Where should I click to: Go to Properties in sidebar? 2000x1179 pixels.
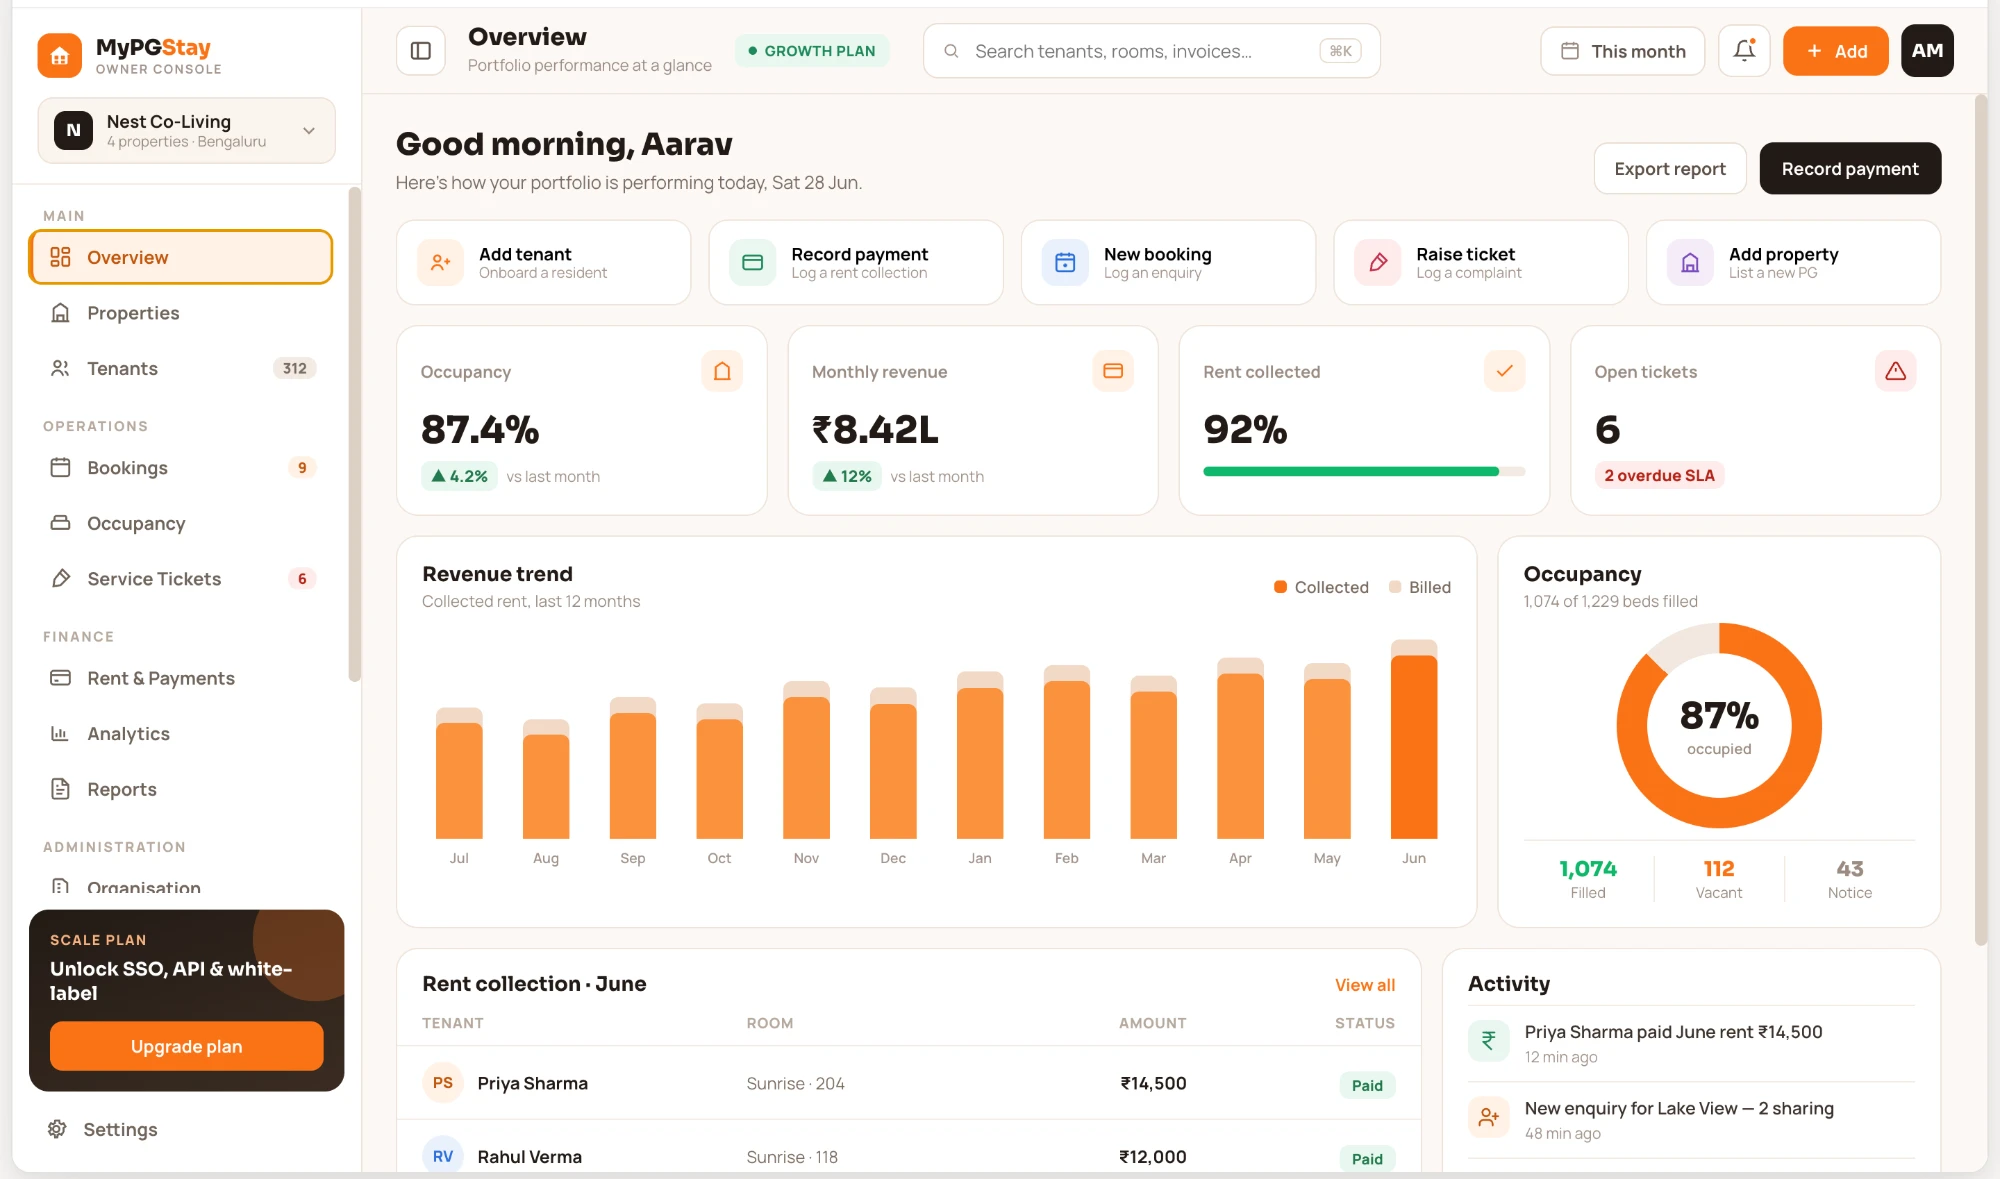pyautogui.click(x=180, y=313)
